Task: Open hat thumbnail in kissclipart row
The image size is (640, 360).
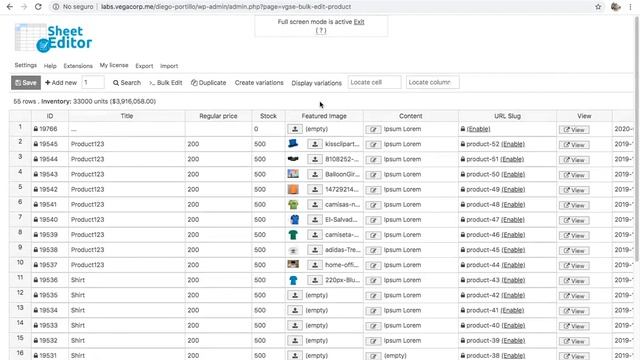Action: pos(293,144)
